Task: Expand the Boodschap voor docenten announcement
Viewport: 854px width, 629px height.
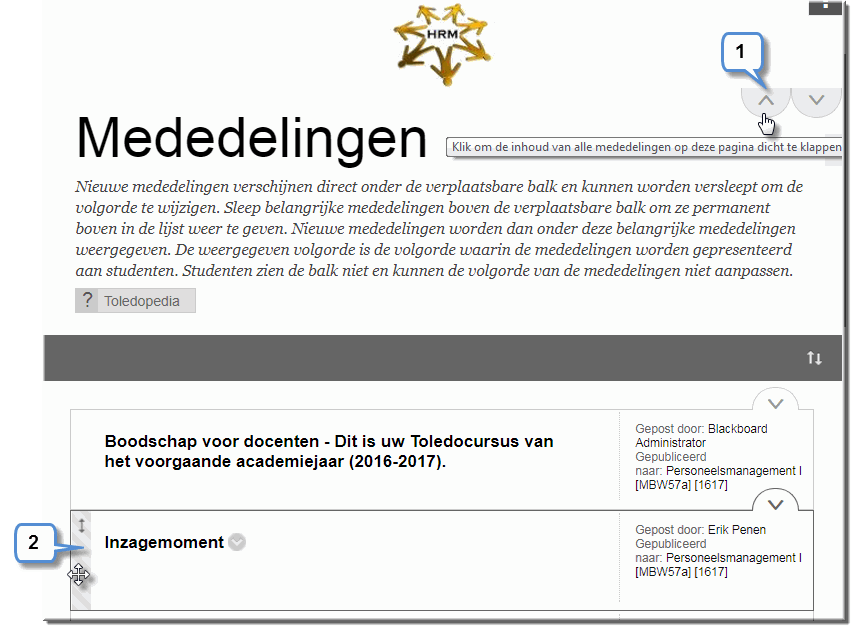Action: (x=775, y=403)
